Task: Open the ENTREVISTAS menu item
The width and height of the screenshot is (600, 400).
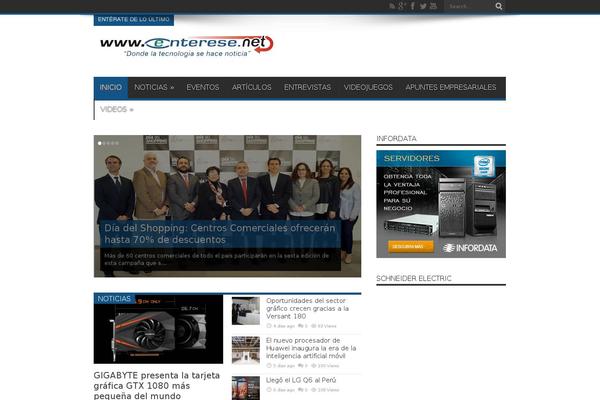Action: [x=307, y=87]
